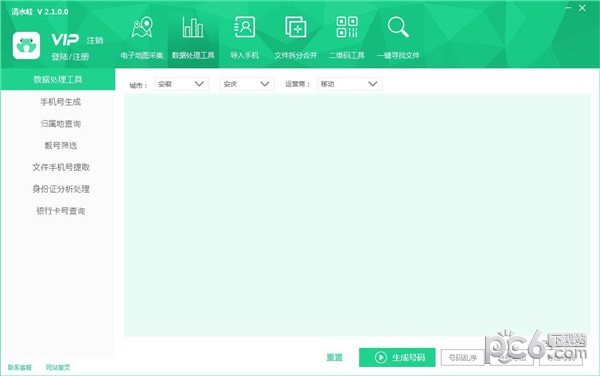The image size is (600, 376).
Task: Click the 登陆/注册 login link
Action: pyautogui.click(x=70, y=57)
